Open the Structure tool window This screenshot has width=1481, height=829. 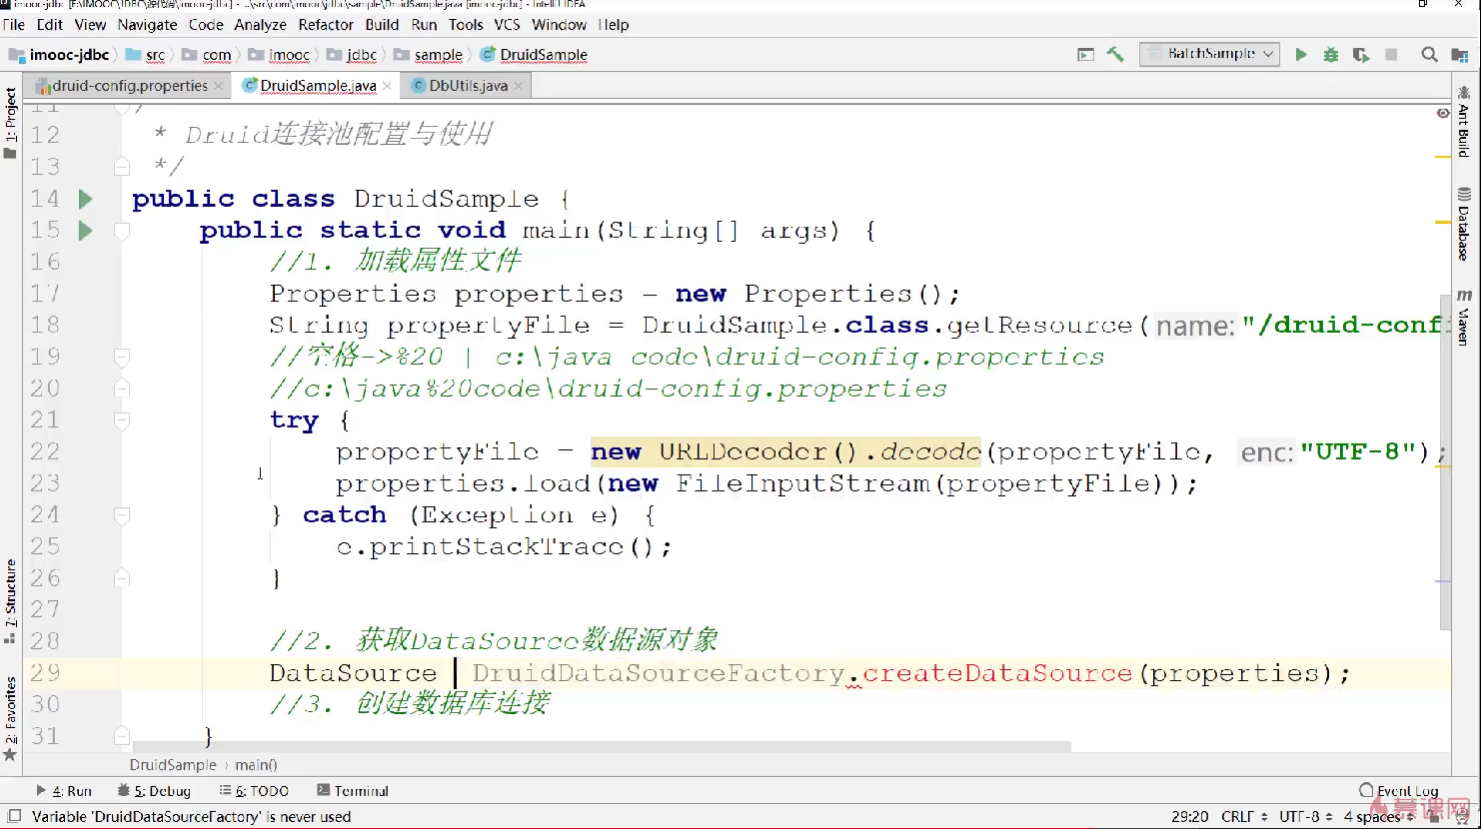[10, 600]
